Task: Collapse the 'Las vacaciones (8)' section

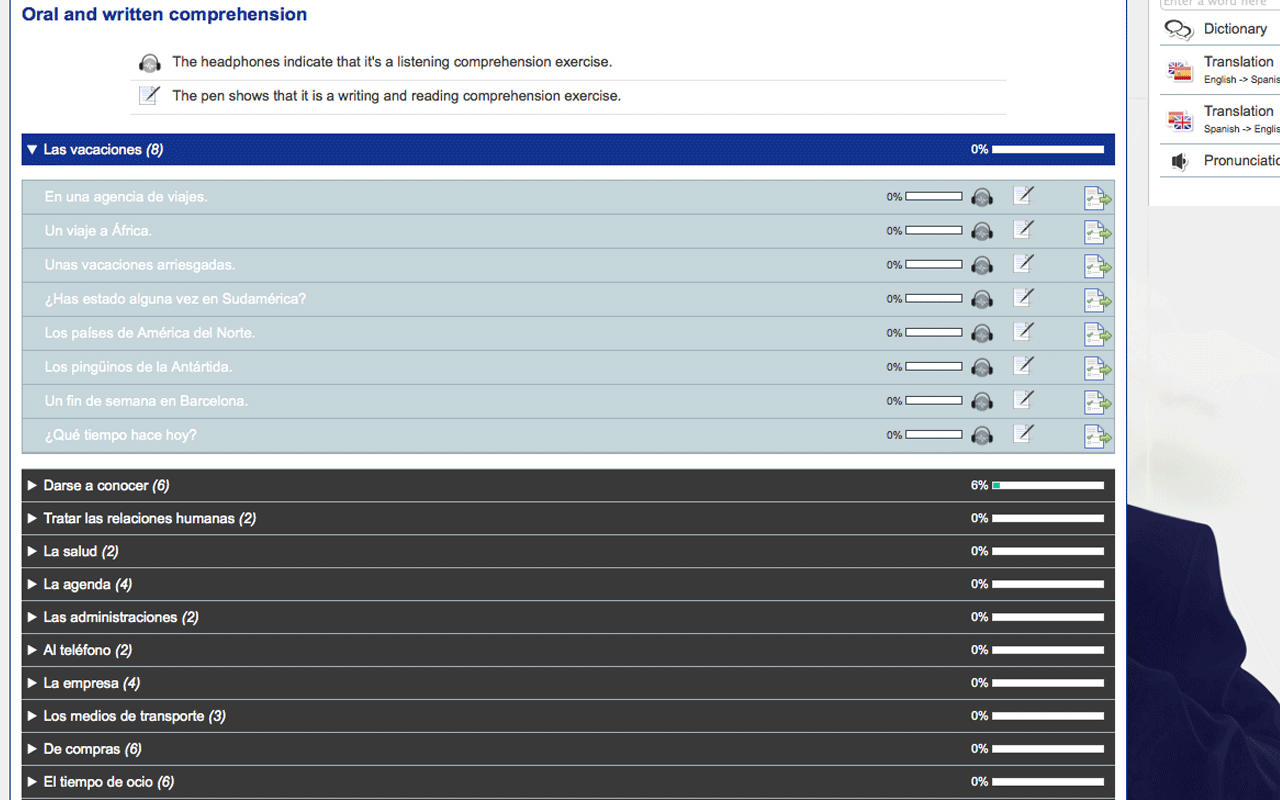Action: 568,150
